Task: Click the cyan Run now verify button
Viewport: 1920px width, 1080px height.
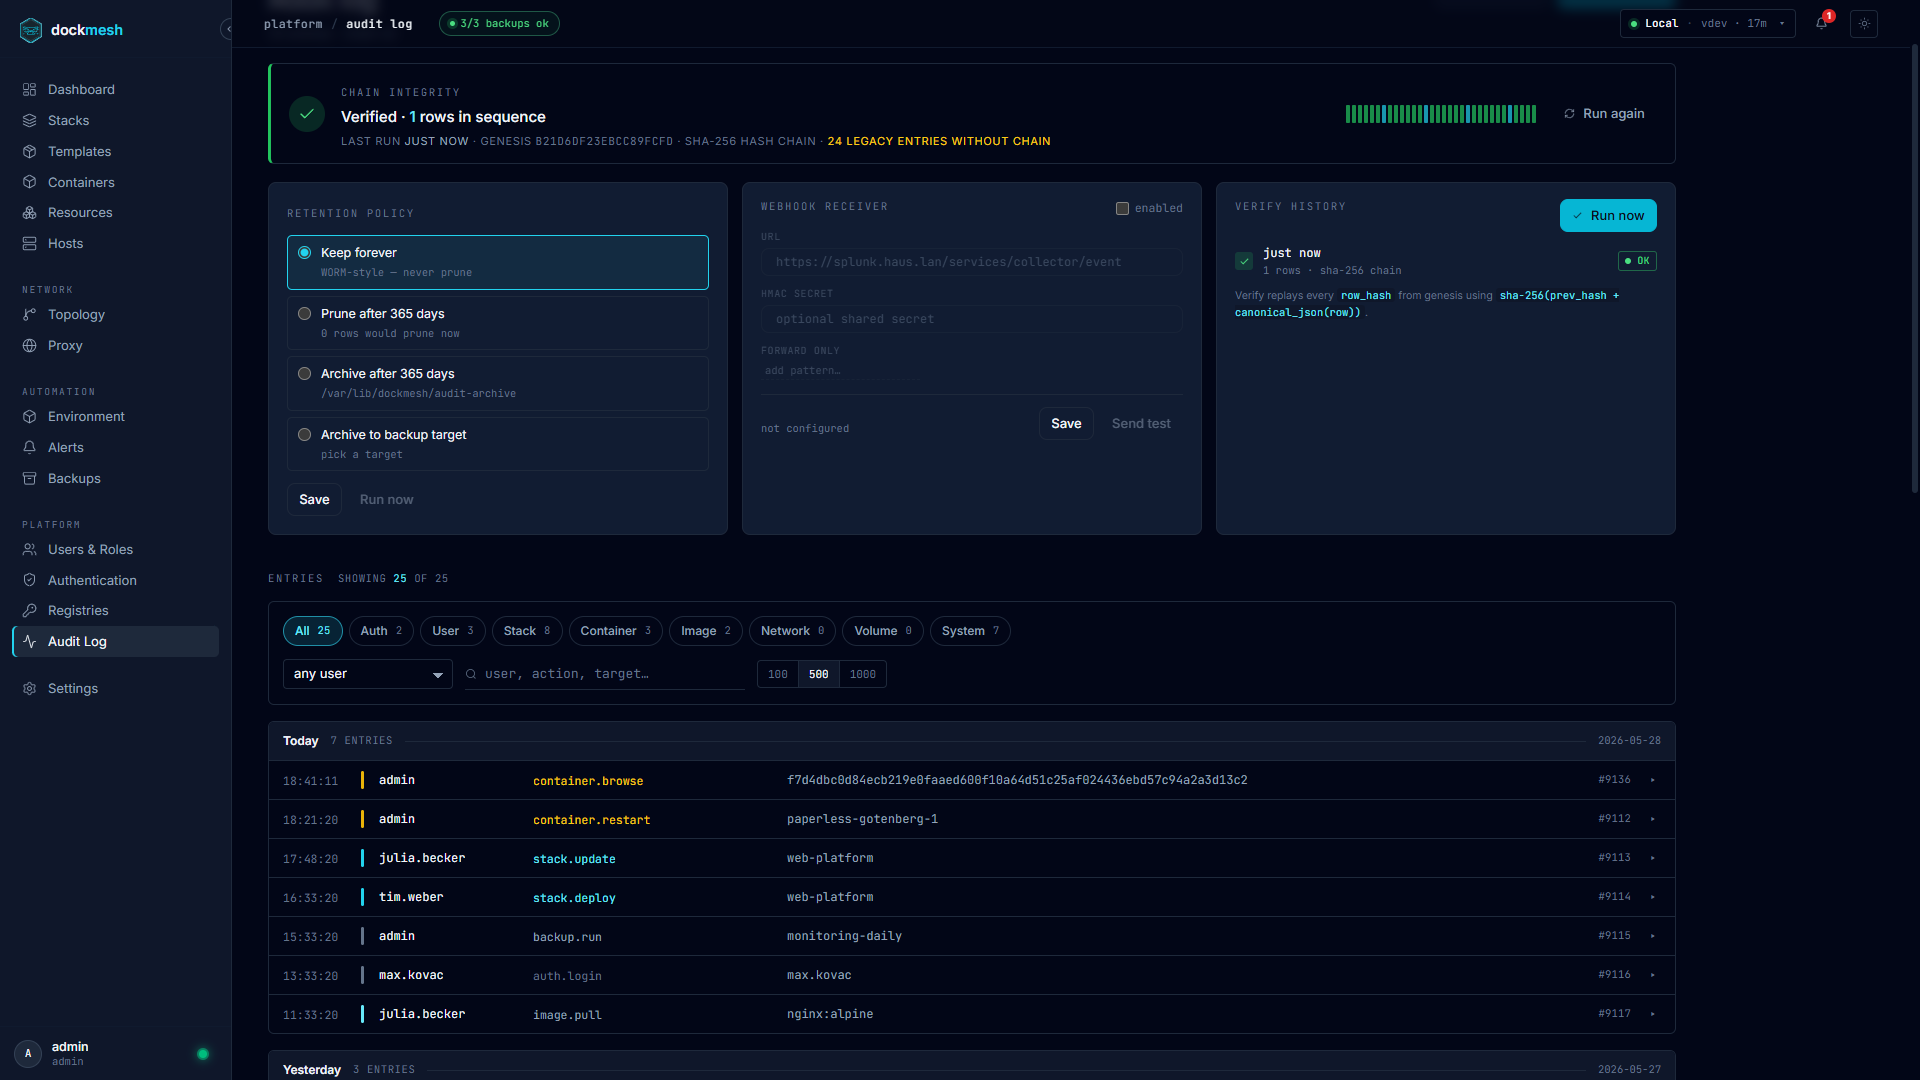Action: [x=1608, y=216]
